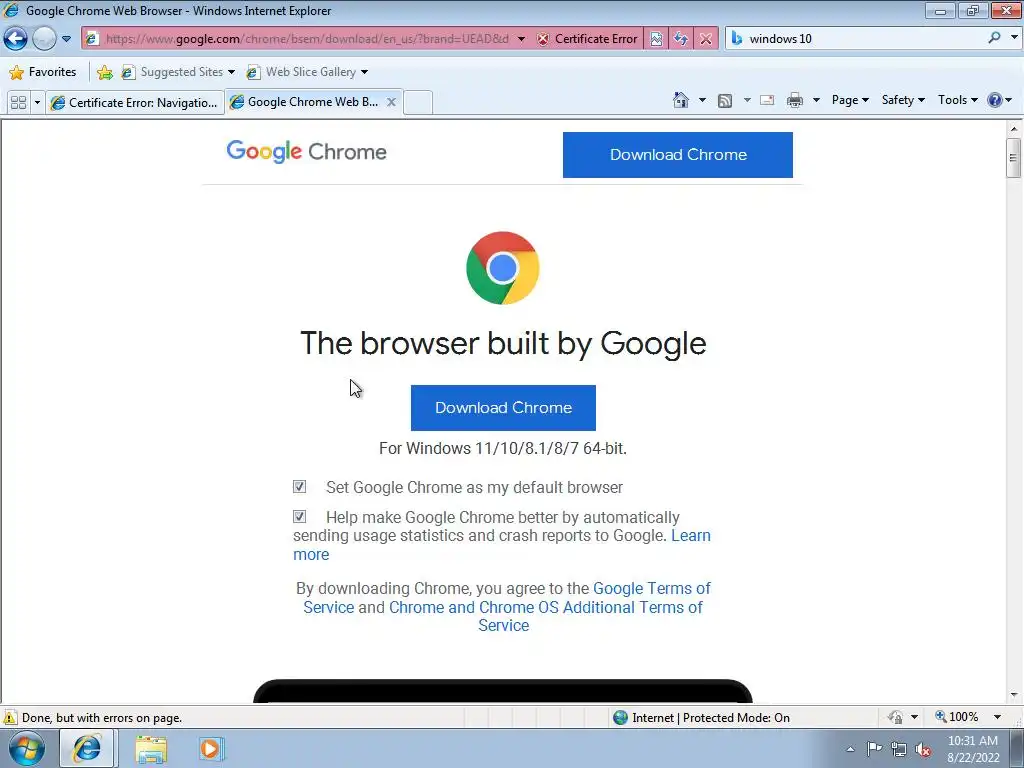Viewport: 1024px width, 768px height.
Task: Uncheck sending usage statistics and crash reports
Action: pos(299,517)
